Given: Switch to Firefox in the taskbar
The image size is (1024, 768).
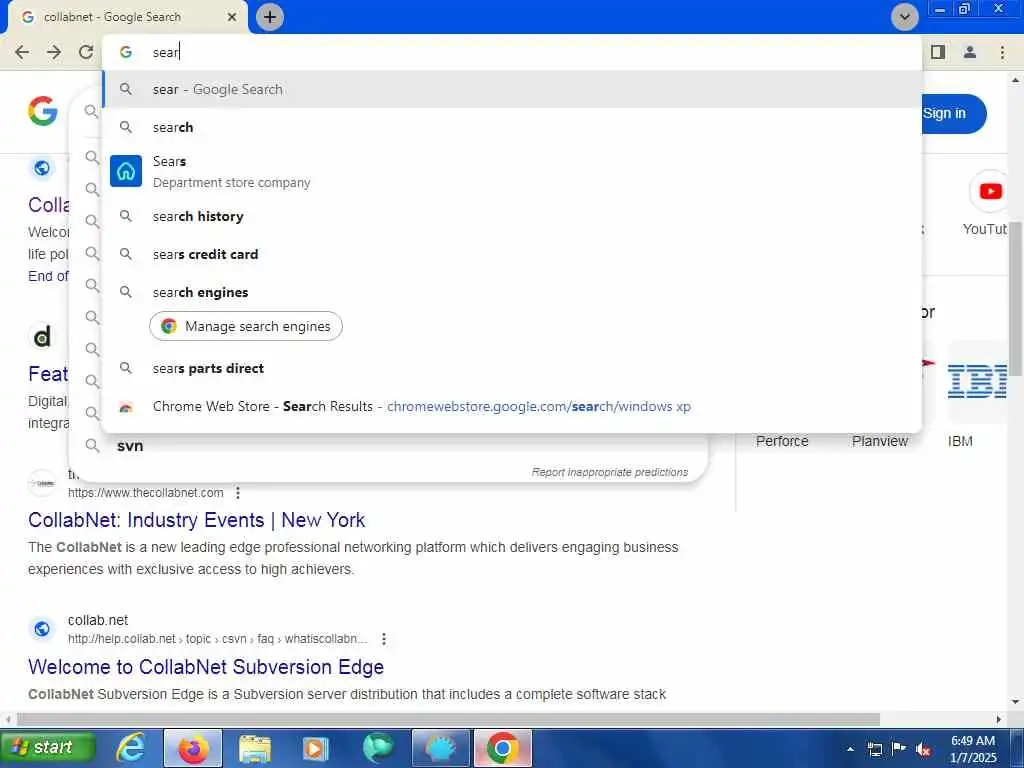Looking at the screenshot, I should (193, 748).
